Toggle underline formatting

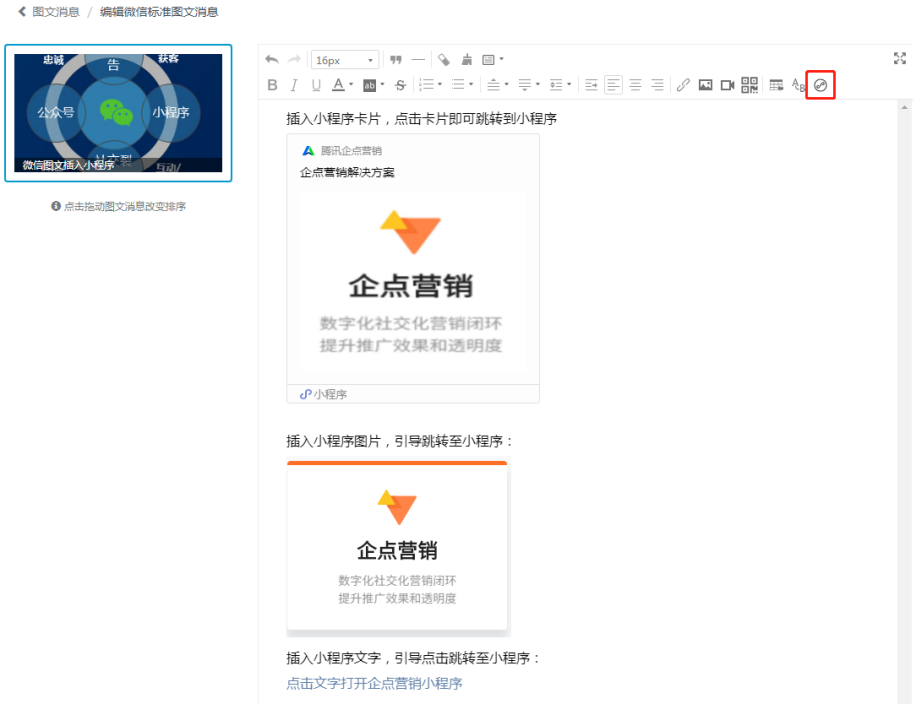click(x=316, y=85)
